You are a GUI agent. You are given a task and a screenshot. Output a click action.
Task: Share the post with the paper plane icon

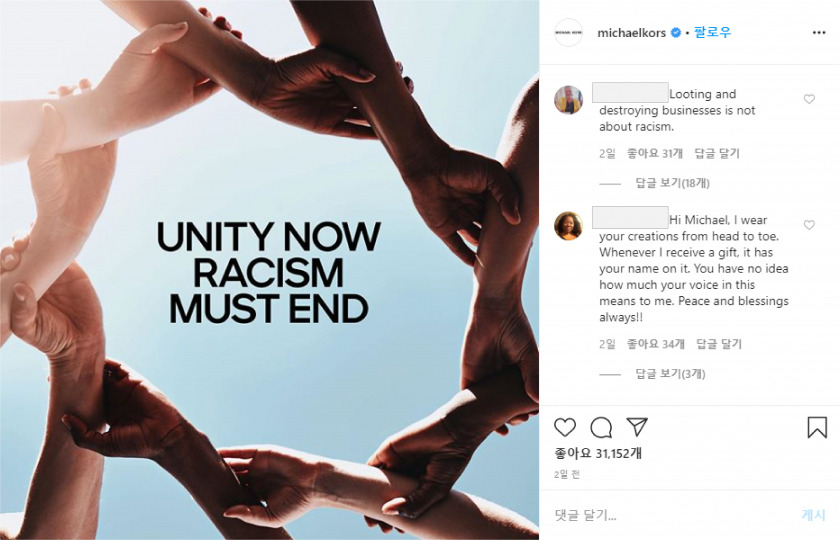click(637, 427)
